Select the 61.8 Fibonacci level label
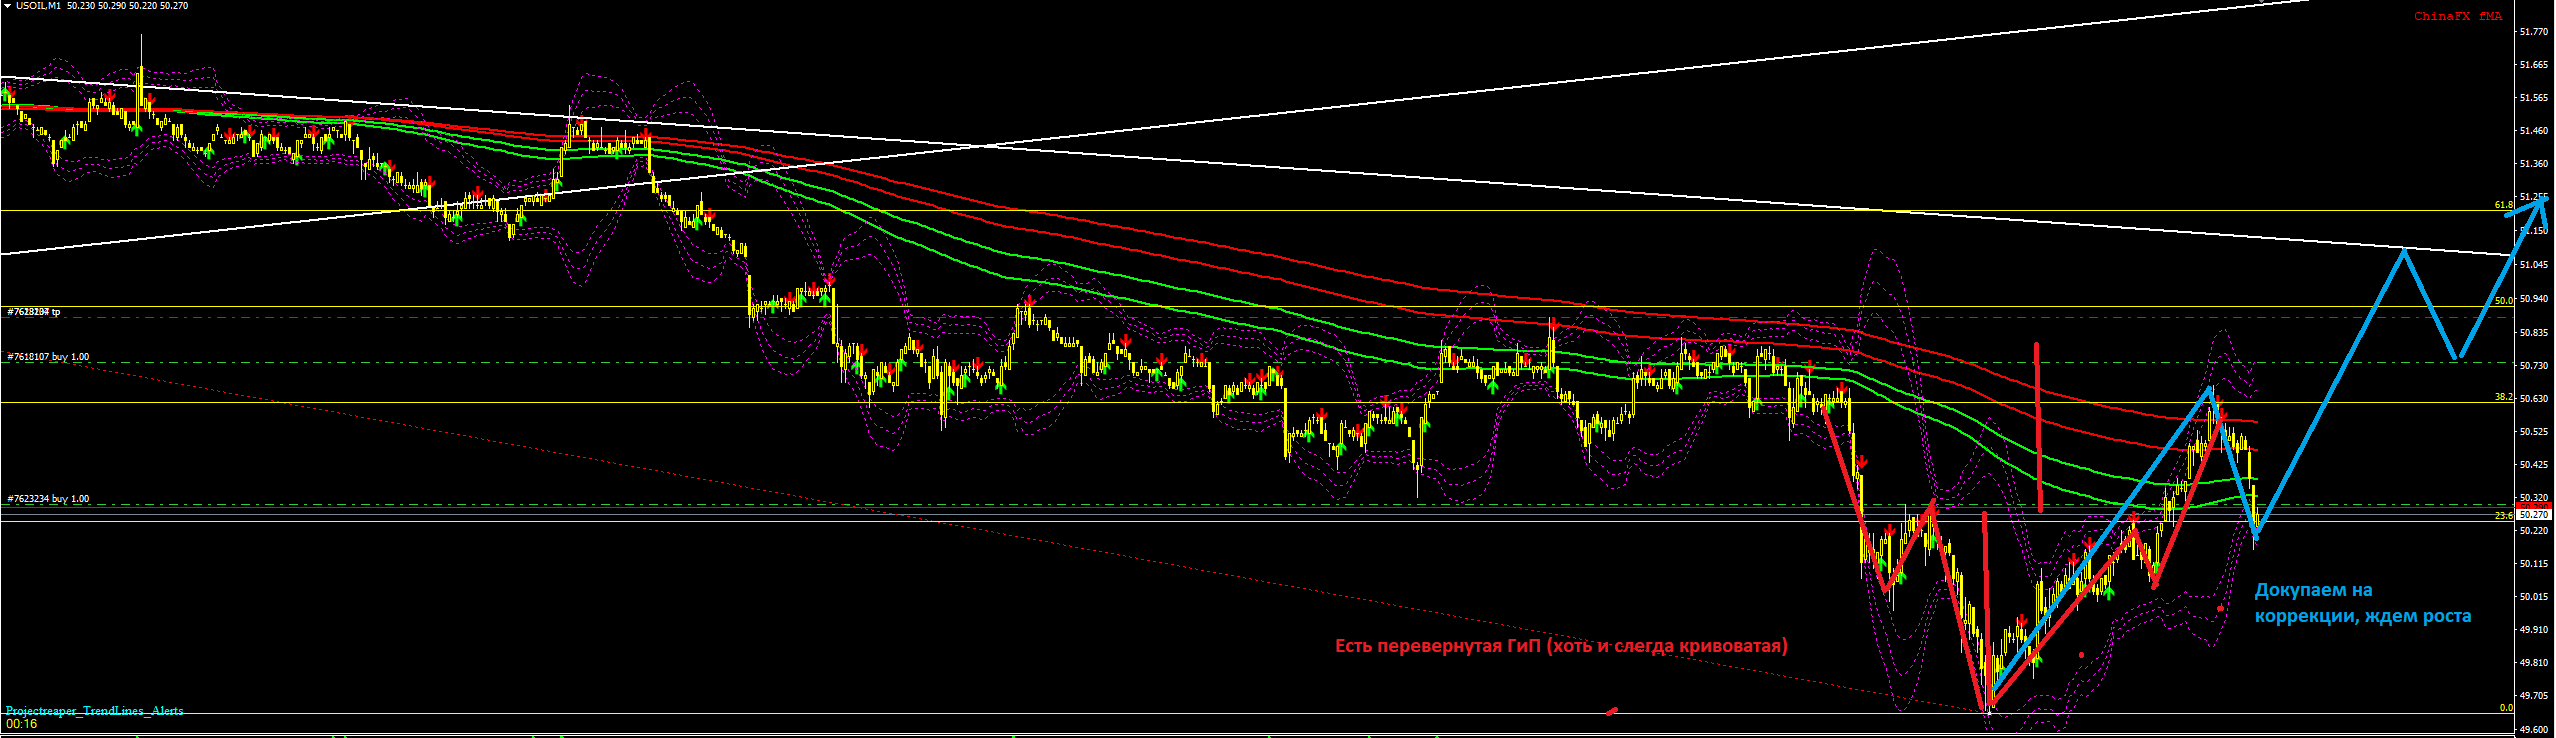 click(2503, 205)
